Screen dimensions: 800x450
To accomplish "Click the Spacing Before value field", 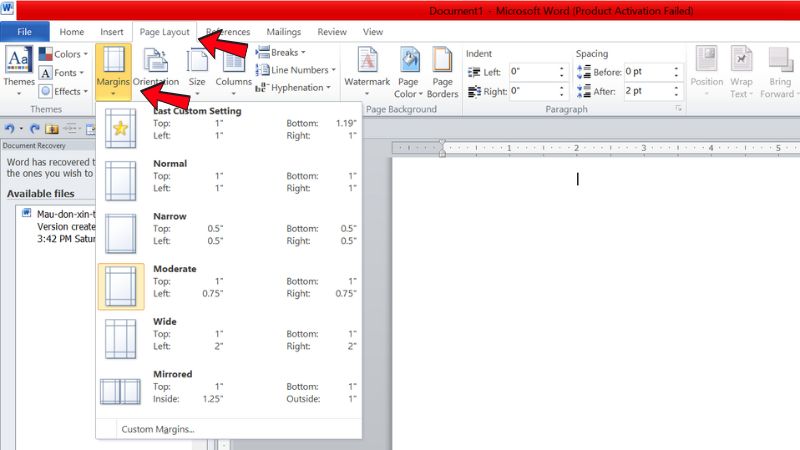I will pyautogui.click(x=647, y=72).
